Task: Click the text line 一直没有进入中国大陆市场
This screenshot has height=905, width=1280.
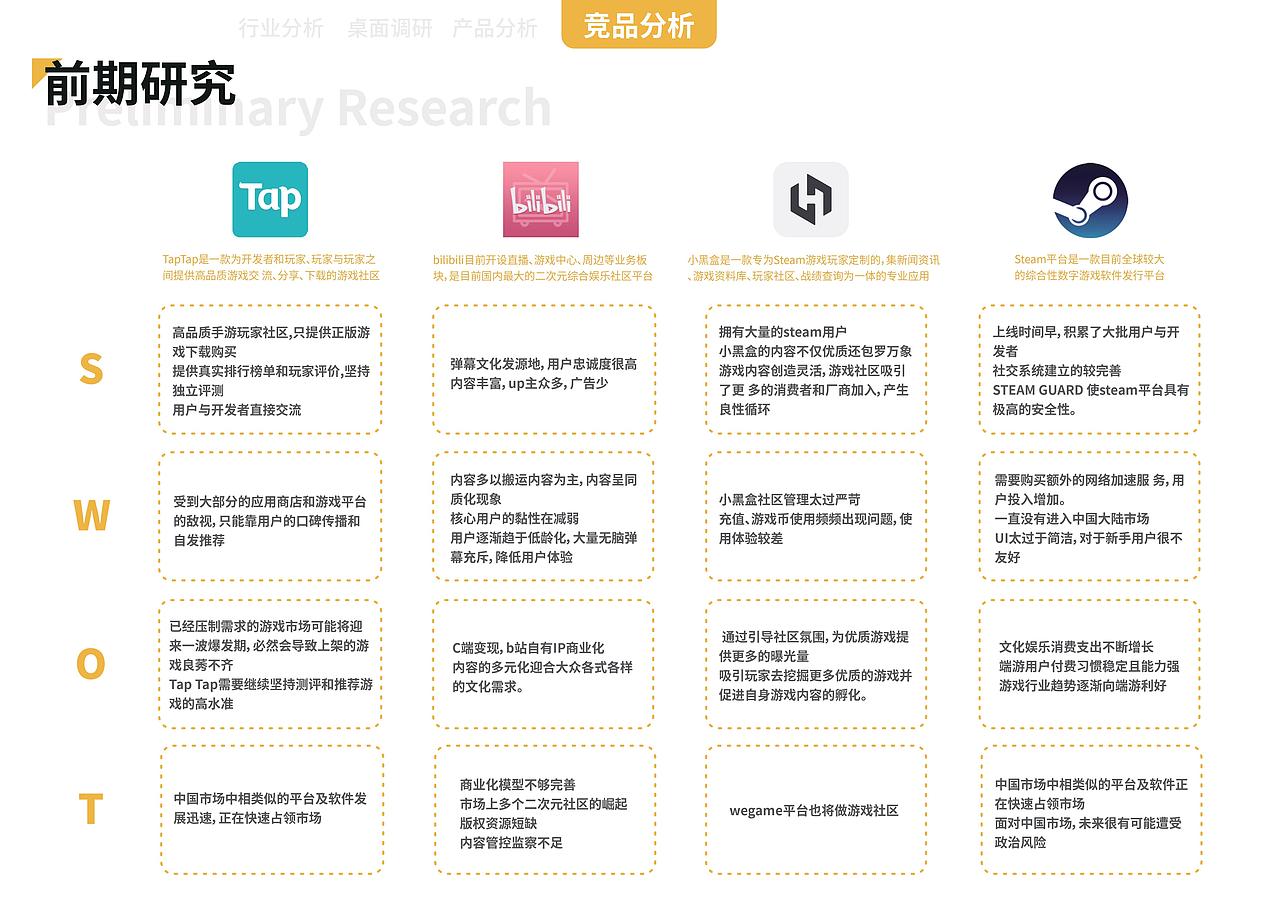Action: [1071, 518]
